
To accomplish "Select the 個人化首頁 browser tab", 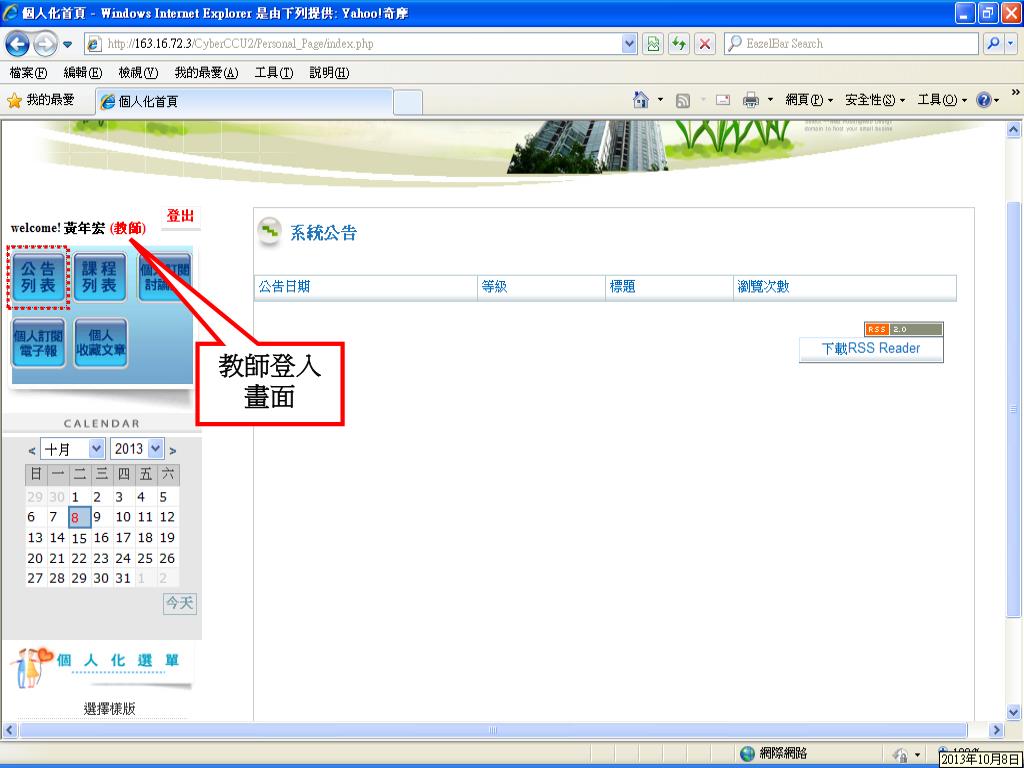I will tap(244, 101).
